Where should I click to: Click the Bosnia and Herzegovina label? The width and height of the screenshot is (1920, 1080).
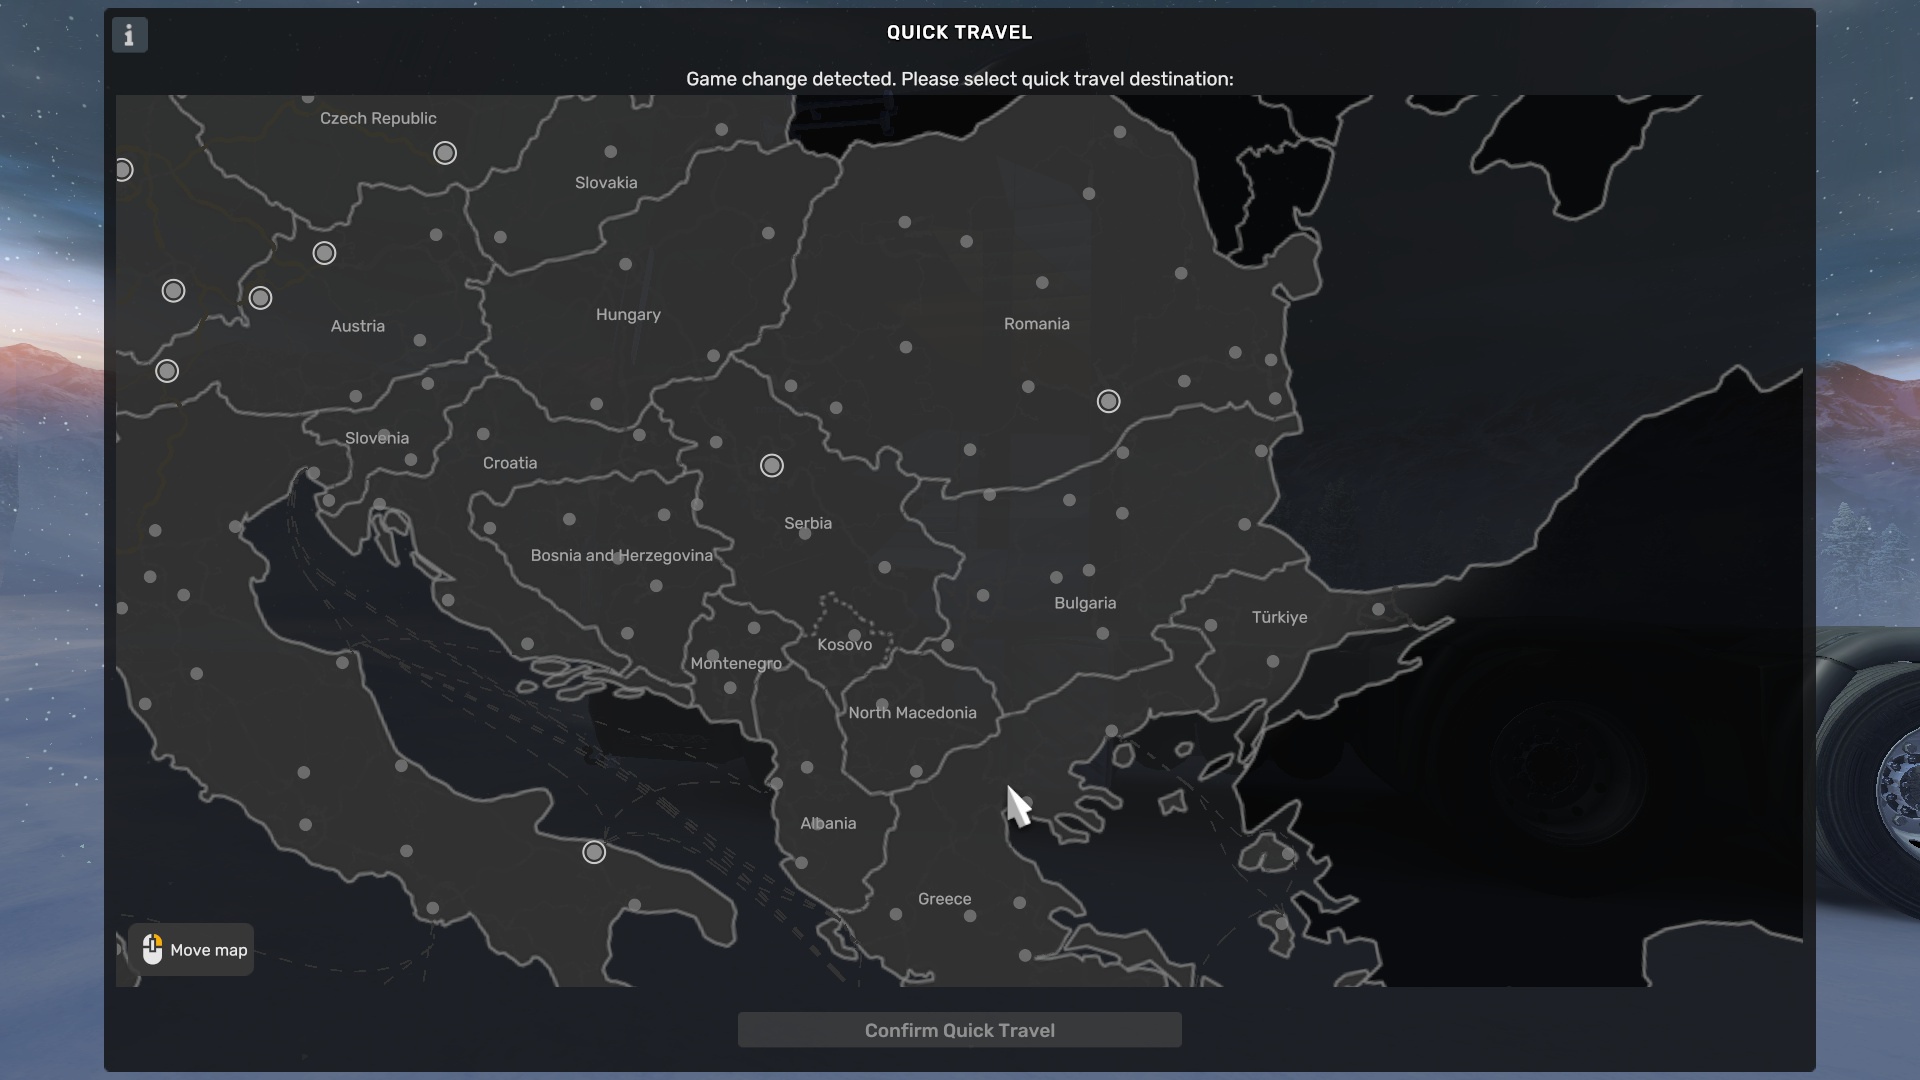click(x=621, y=556)
